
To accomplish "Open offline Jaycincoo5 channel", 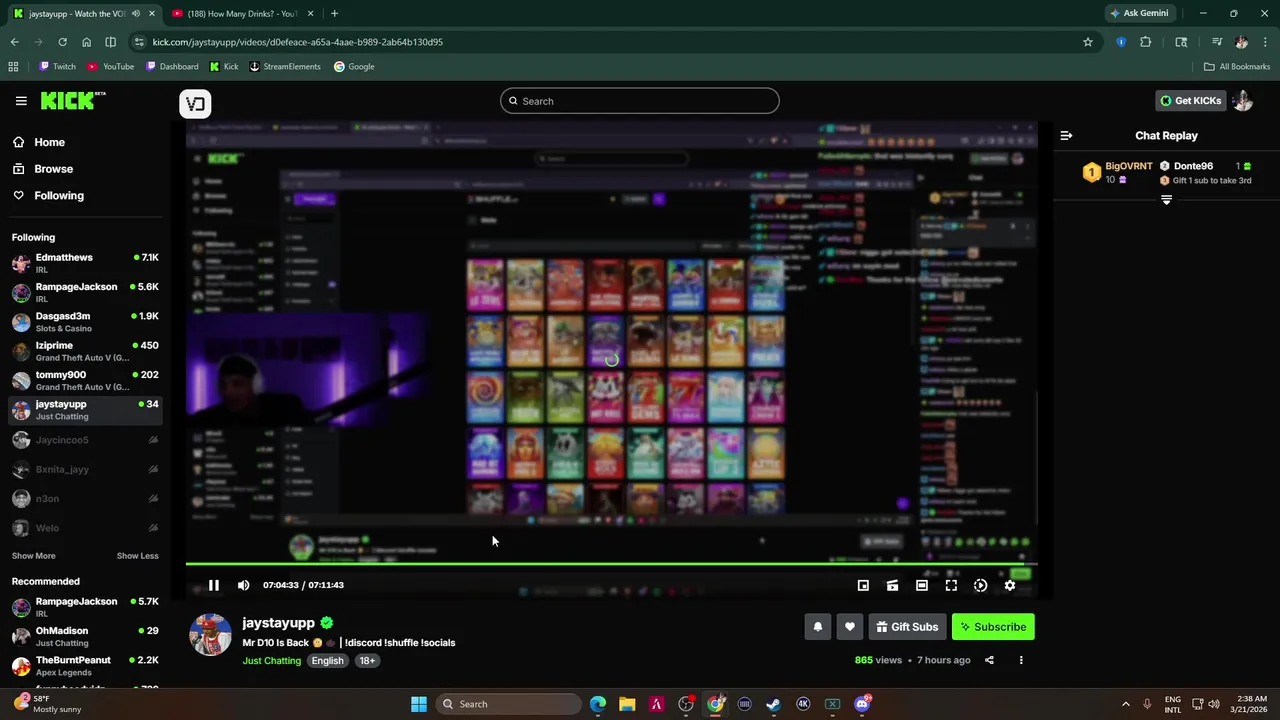I will coord(85,440).
